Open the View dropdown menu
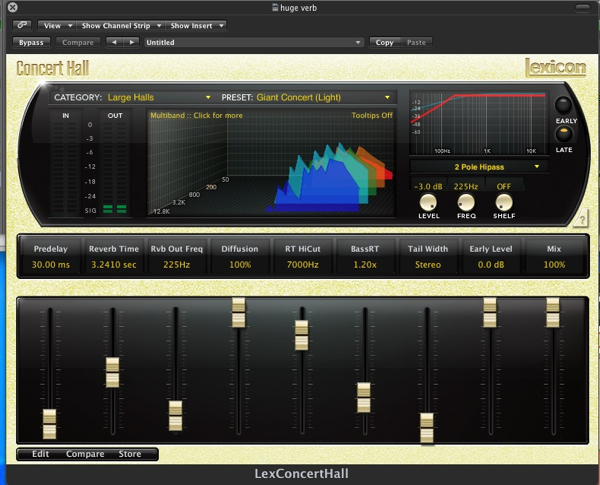Screen dimensions: 600x485 56,26
